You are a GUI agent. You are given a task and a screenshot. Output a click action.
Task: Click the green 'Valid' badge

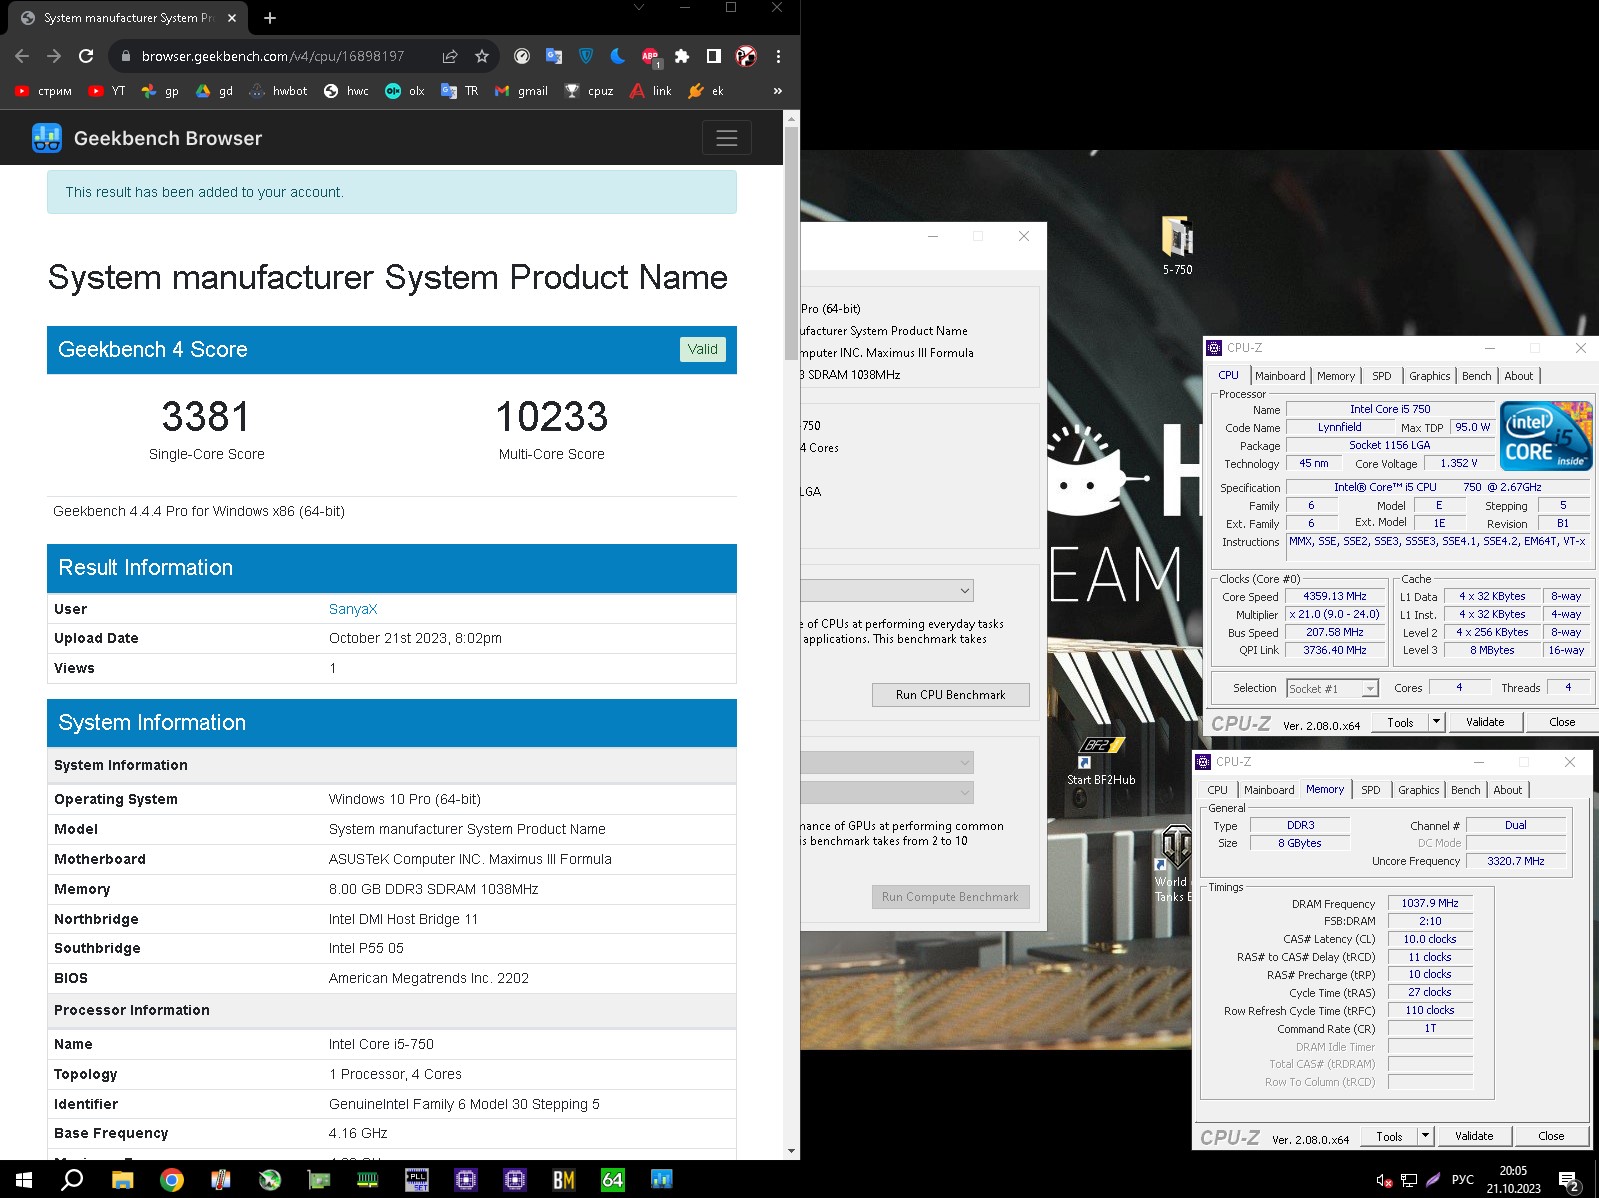(702, 349)
